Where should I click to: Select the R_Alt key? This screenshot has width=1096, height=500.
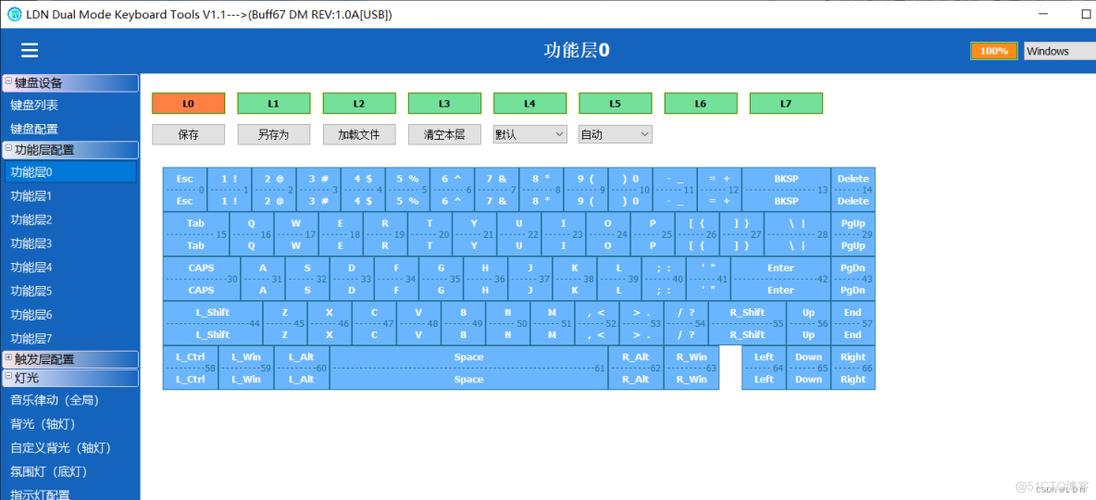636,368
